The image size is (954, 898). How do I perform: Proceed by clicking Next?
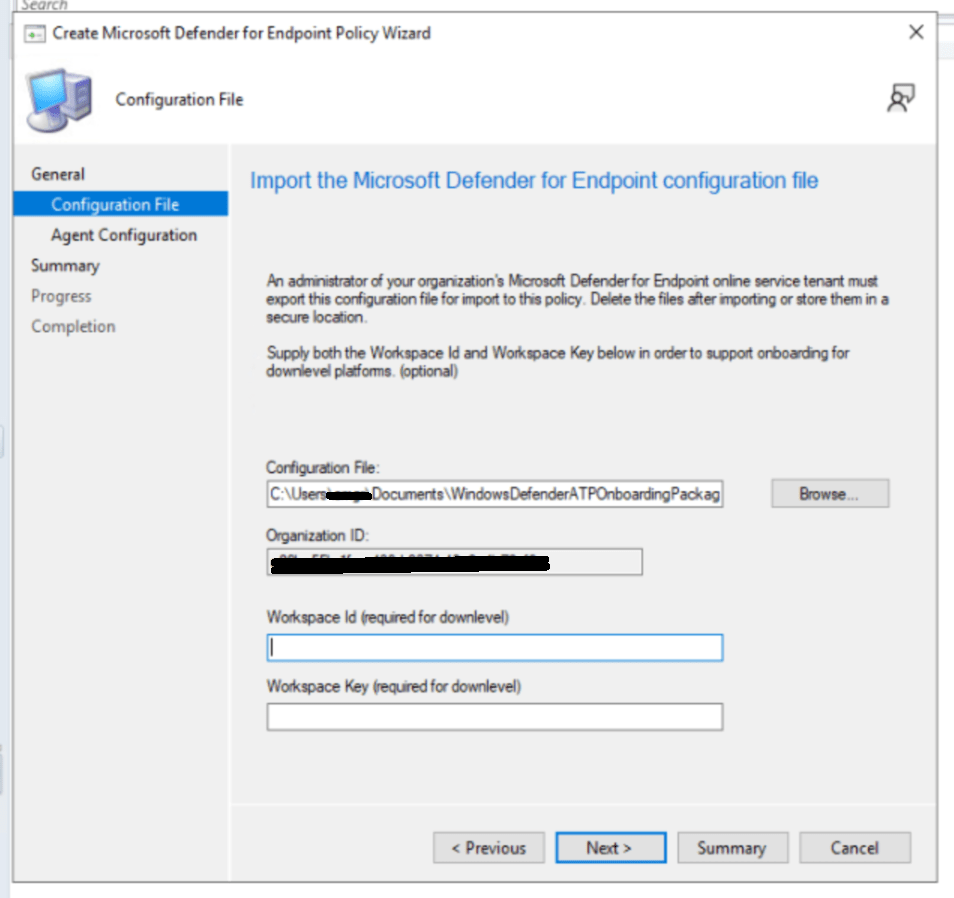[610, 848]
